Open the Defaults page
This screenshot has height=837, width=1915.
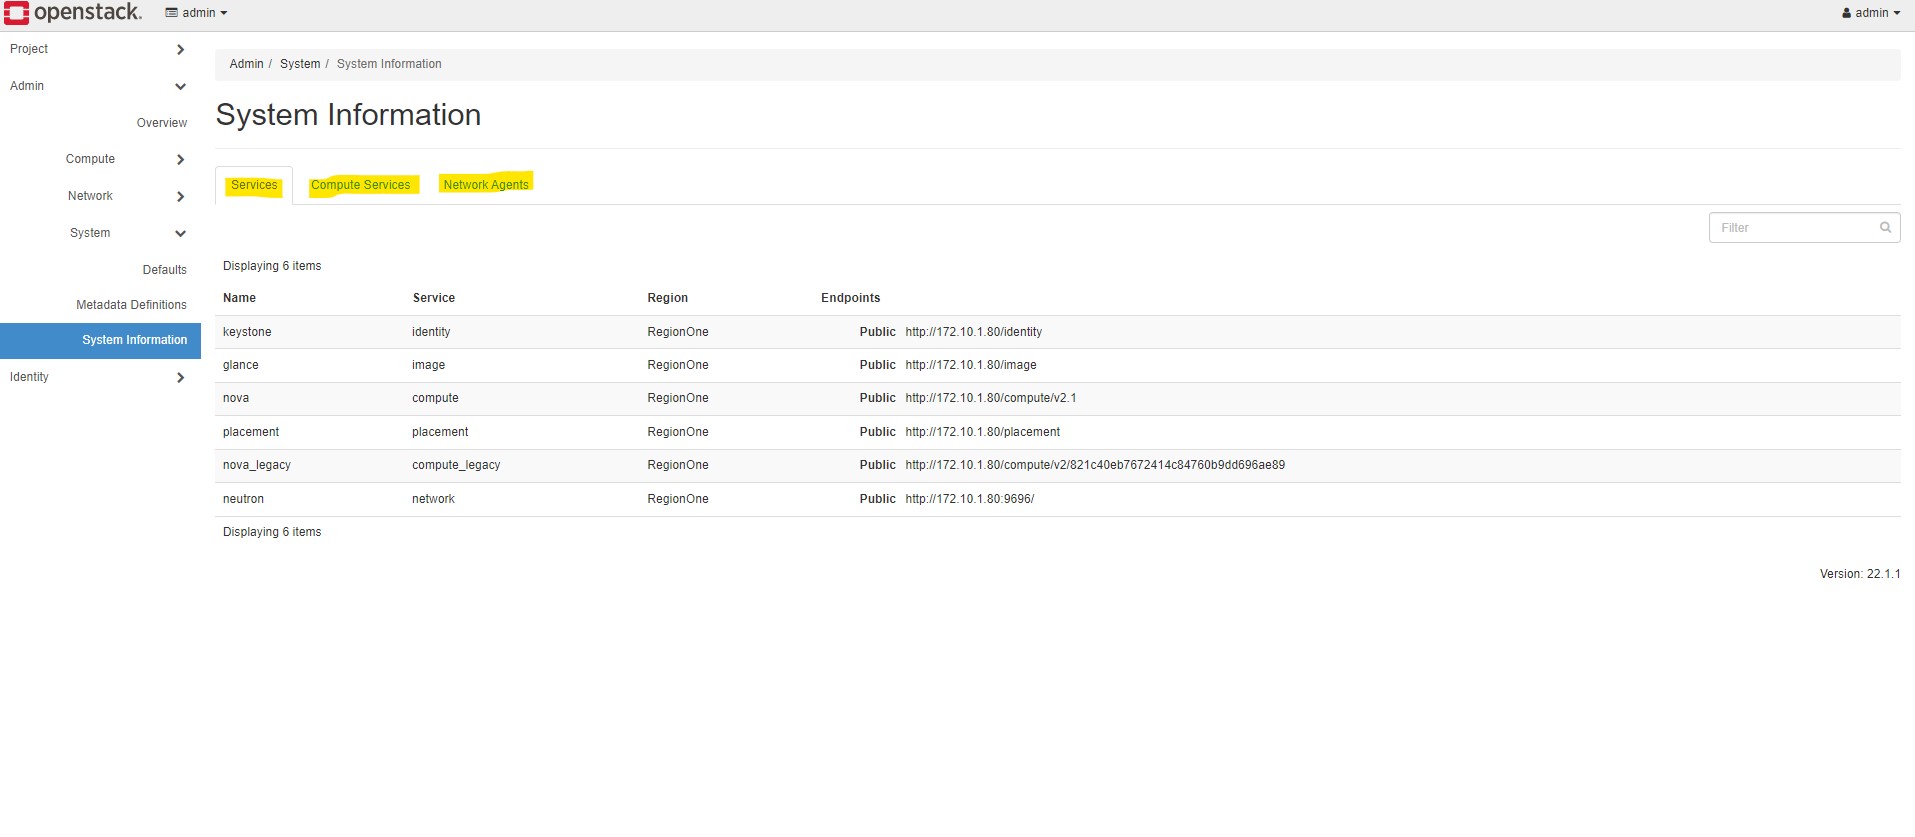(165, 270)
